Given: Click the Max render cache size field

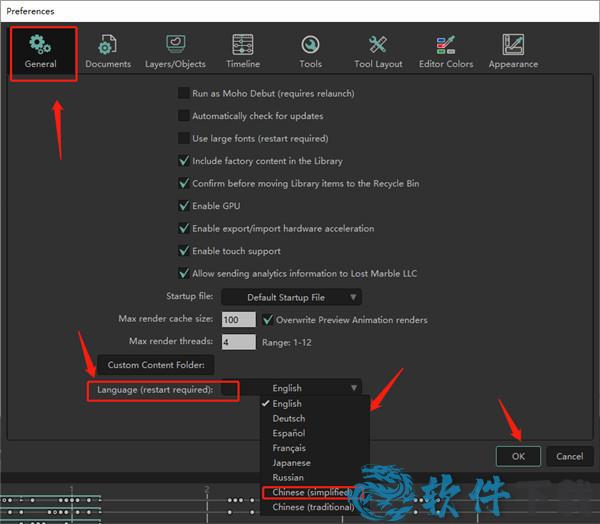Looking at the screenshot, I should pos(238,320).
